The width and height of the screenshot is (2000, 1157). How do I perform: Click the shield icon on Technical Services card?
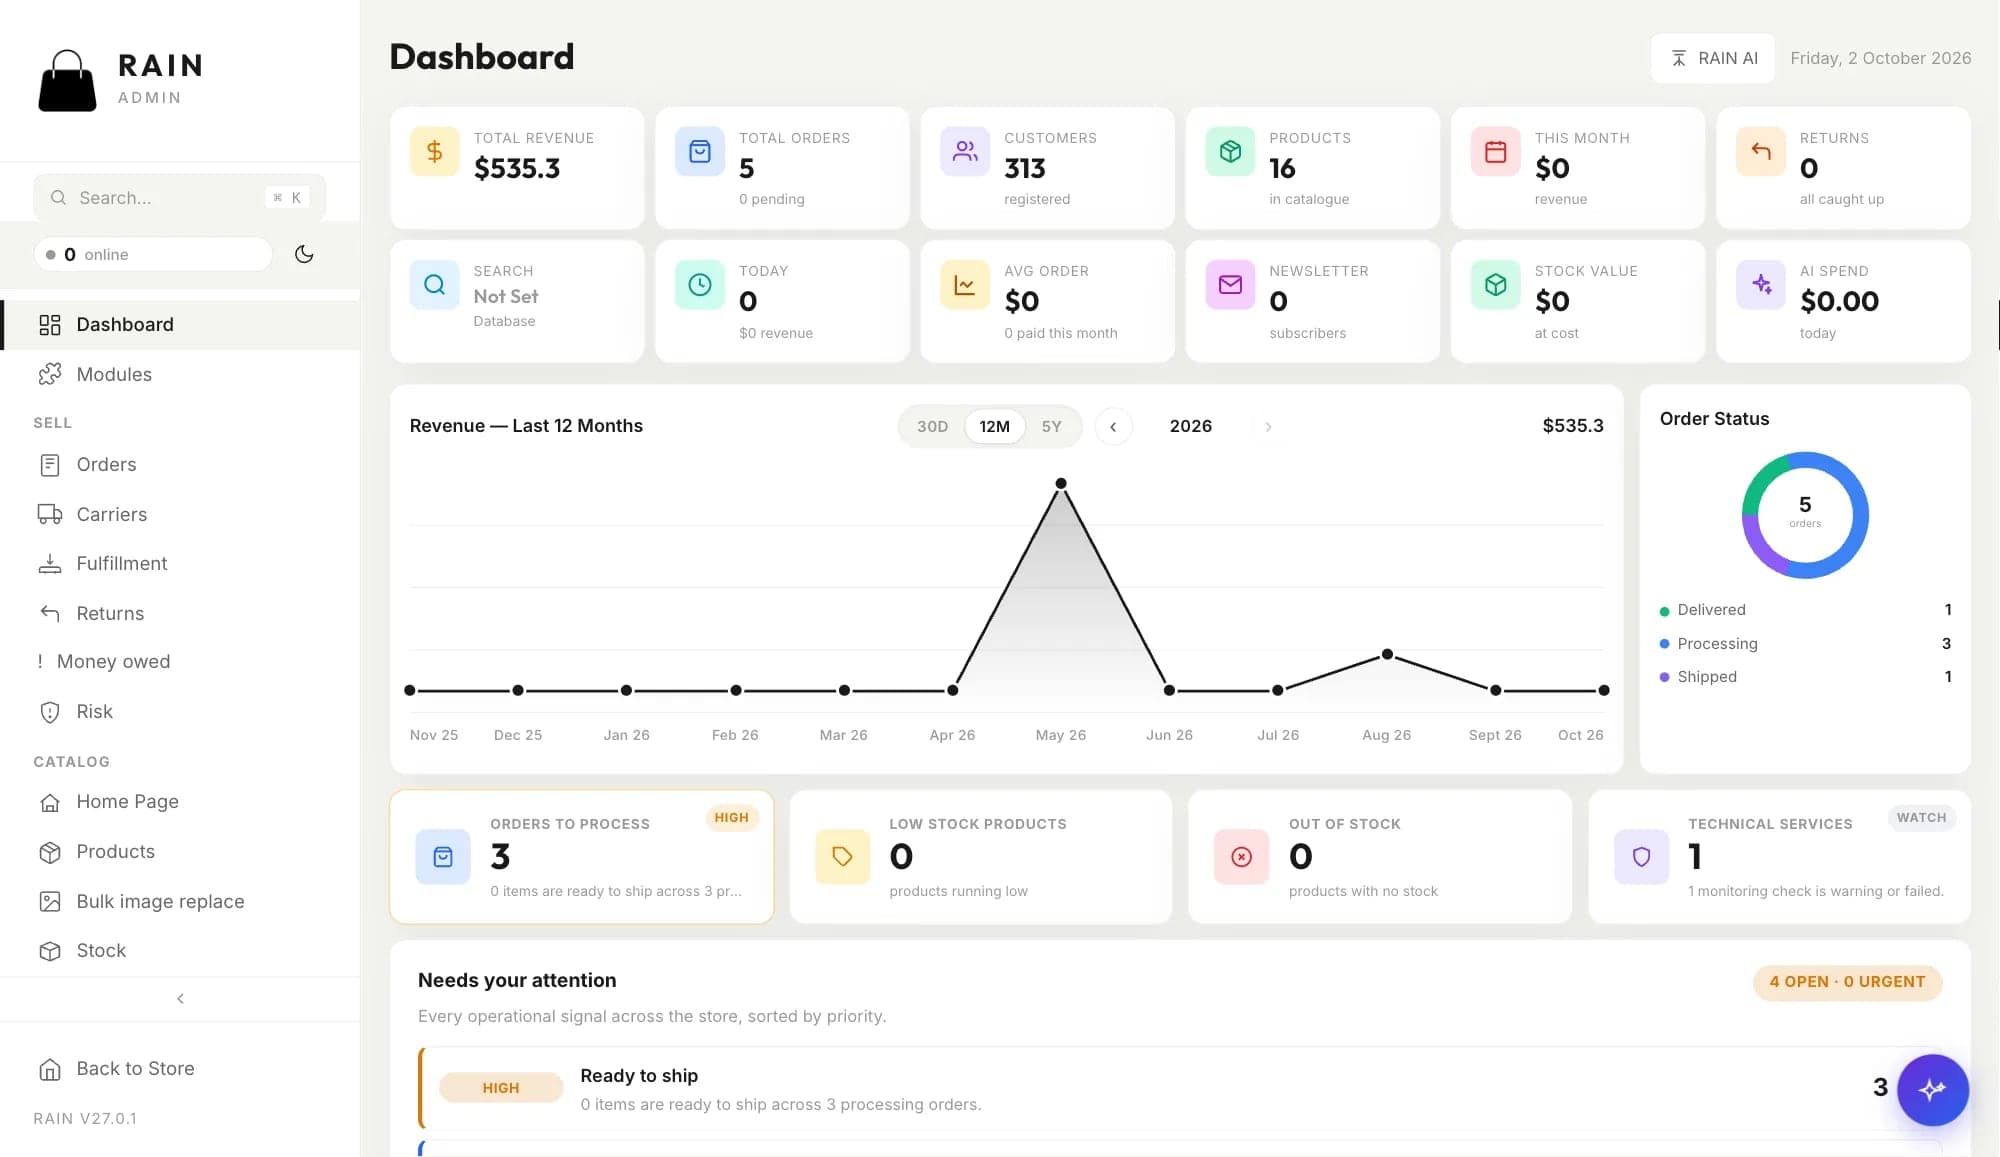tap(1641, 857)
